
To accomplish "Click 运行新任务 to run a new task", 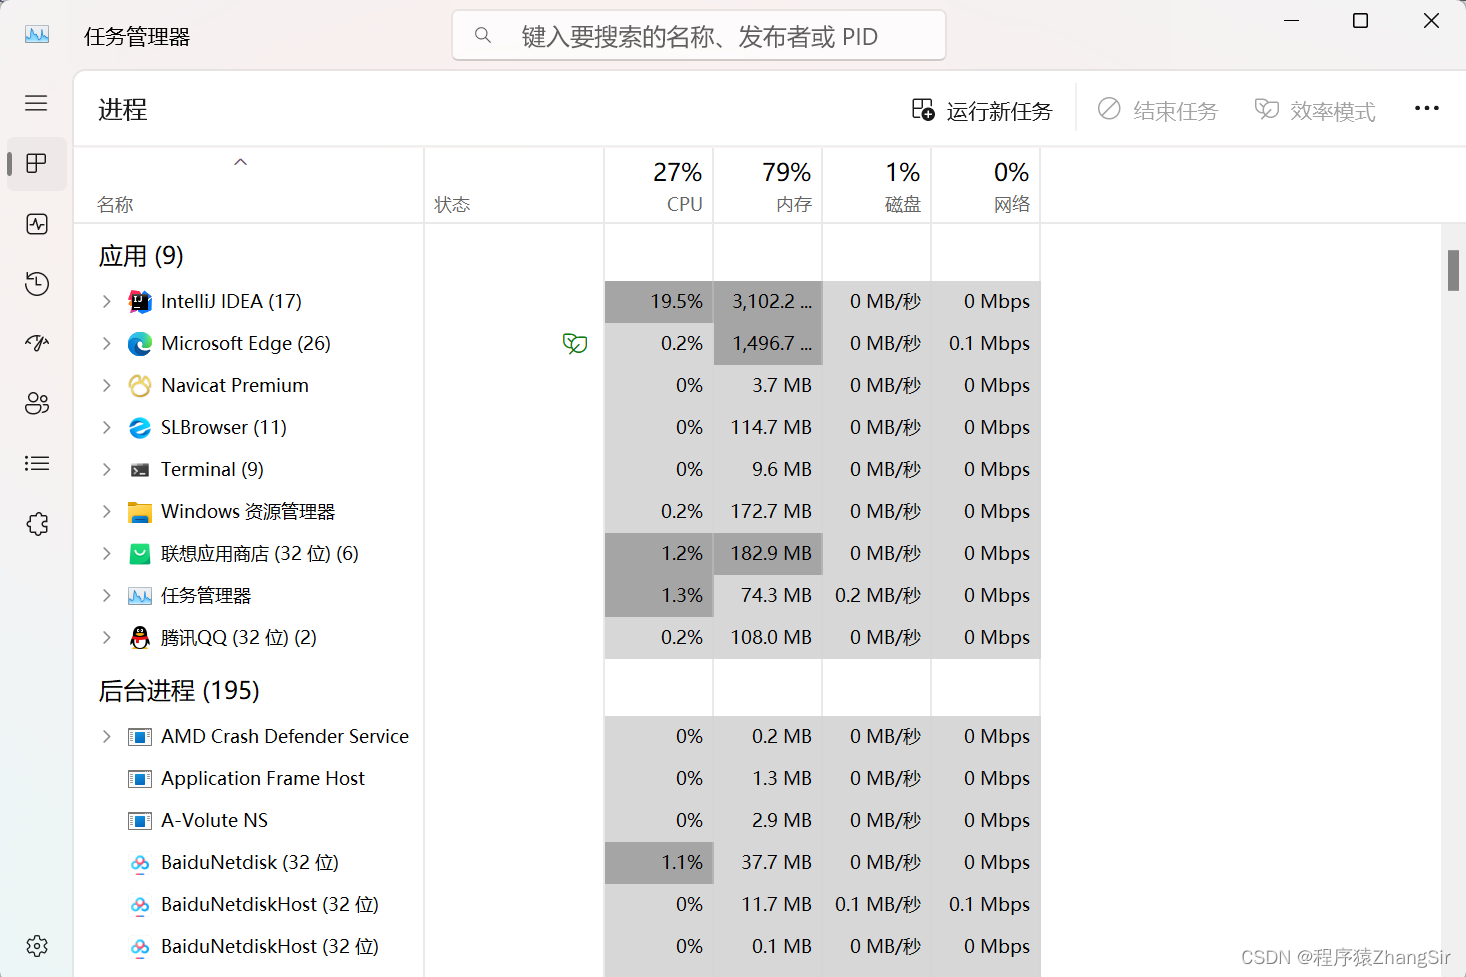I will click(x=982, y=110).
